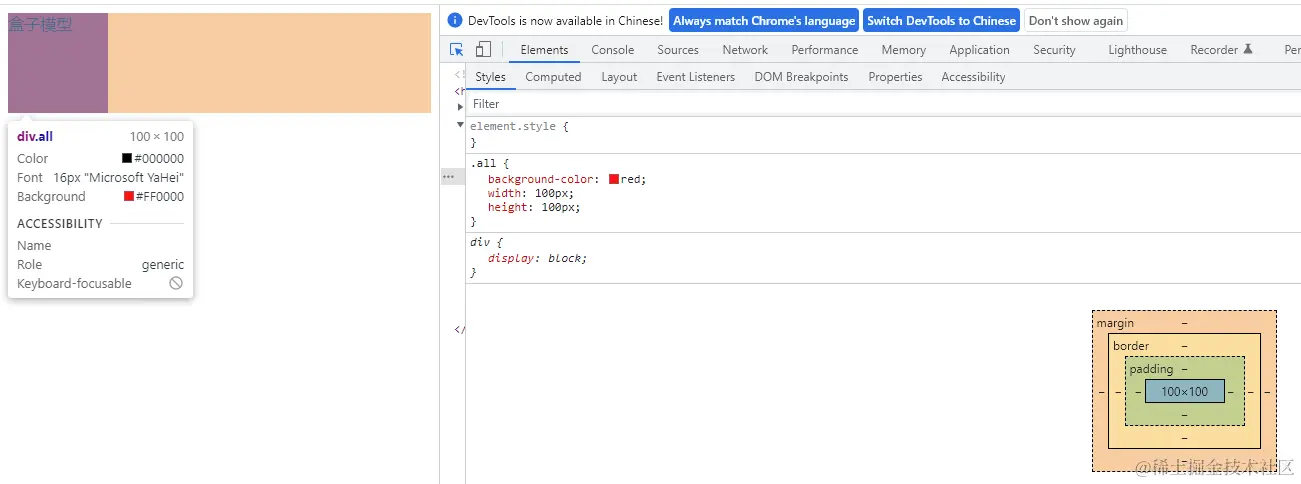The height and width of the screenshot is (484, 1301).
Task: Switch to the Memory tab
Action: pos(903,50)
